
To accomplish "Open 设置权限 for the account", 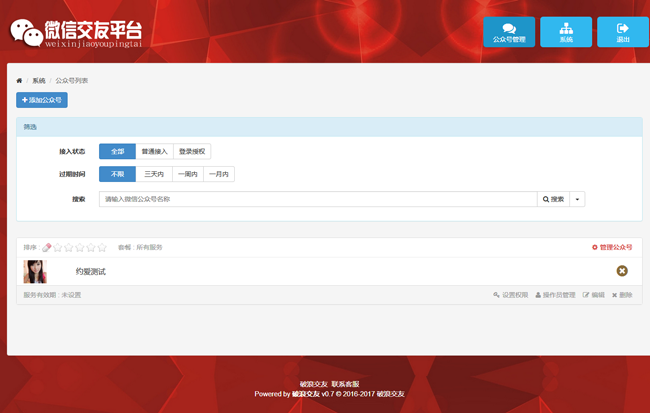I will point(510,295).
